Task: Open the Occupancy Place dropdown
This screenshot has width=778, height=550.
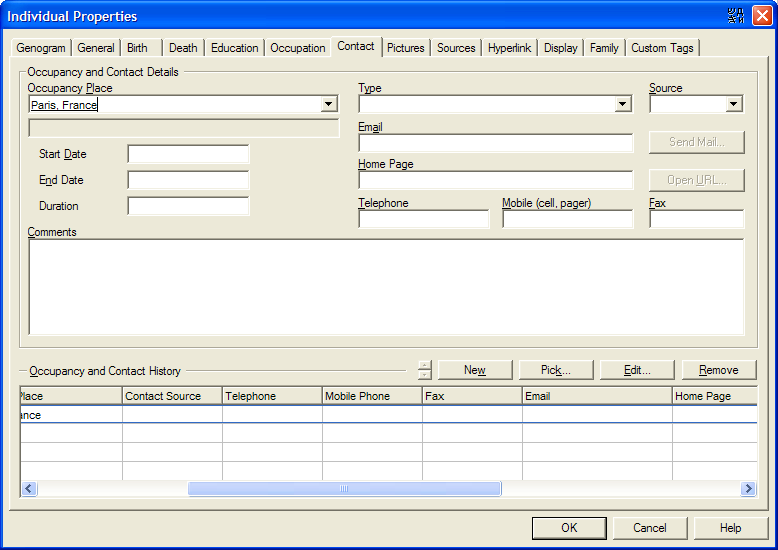Action: (329, 104)
